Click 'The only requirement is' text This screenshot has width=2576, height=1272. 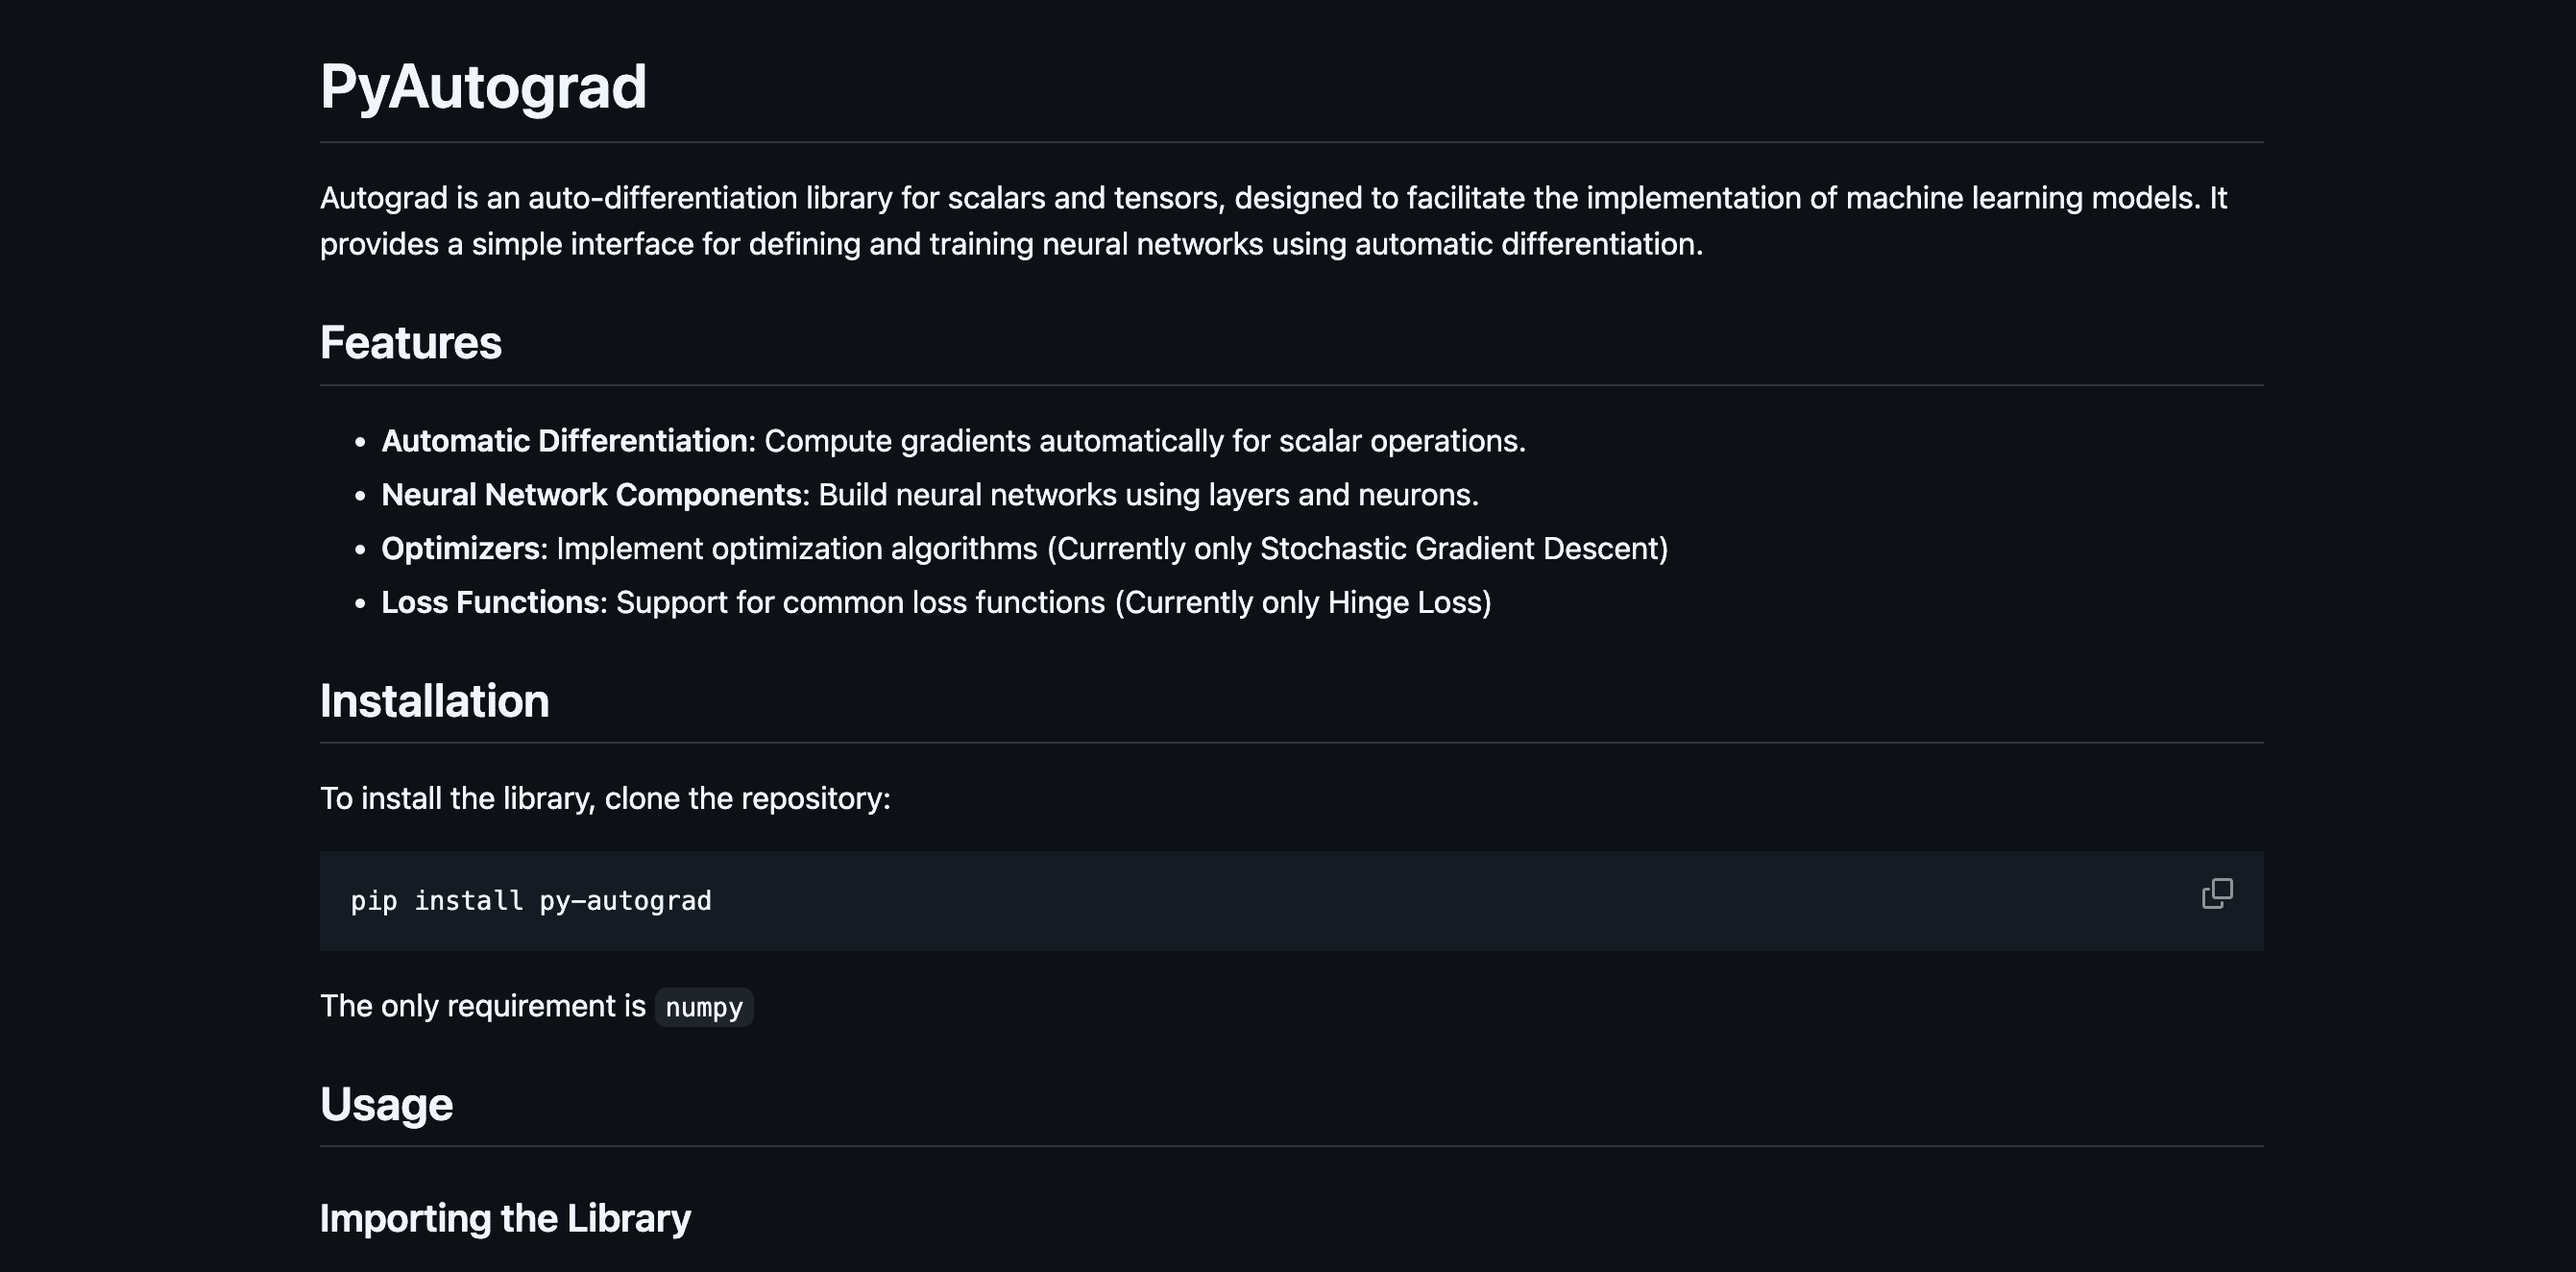point(483,1006)
